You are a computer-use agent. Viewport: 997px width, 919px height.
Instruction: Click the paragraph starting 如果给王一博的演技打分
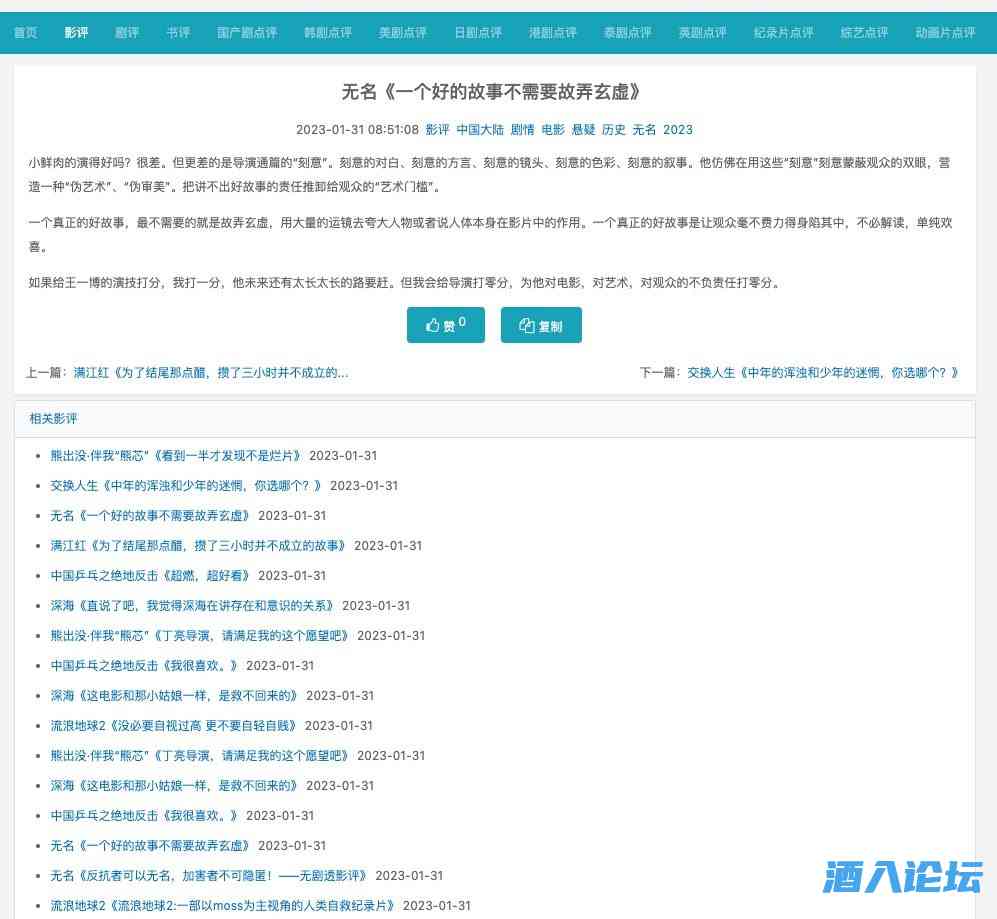[x=406, y=282]
